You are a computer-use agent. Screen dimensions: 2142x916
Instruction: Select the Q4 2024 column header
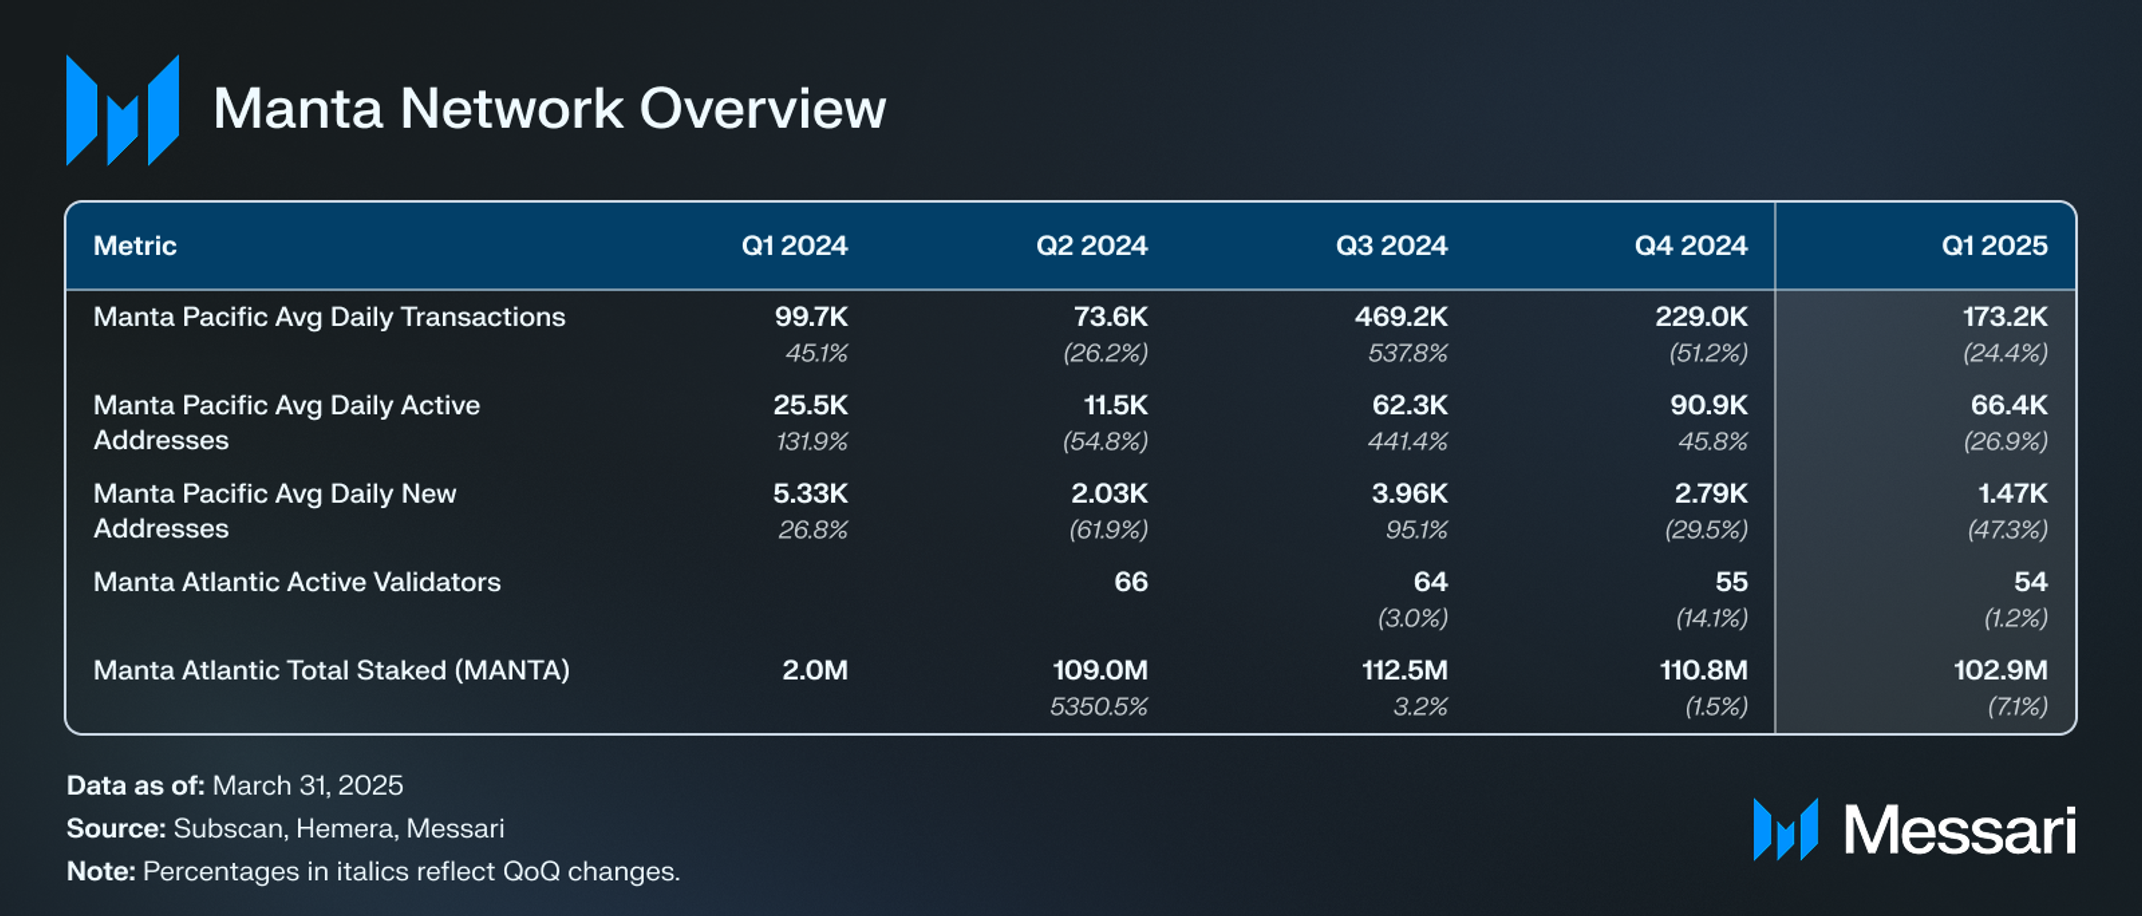(x=1691, y=246)
